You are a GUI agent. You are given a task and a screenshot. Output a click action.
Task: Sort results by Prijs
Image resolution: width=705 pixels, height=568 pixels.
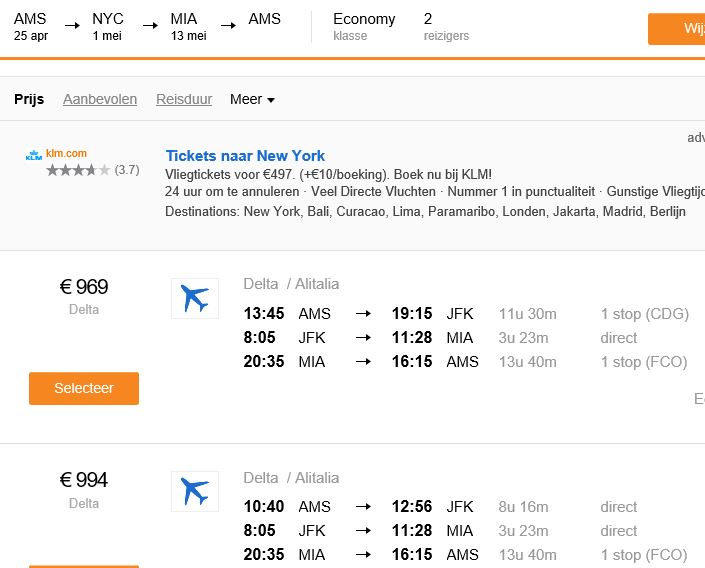point(29,99)
